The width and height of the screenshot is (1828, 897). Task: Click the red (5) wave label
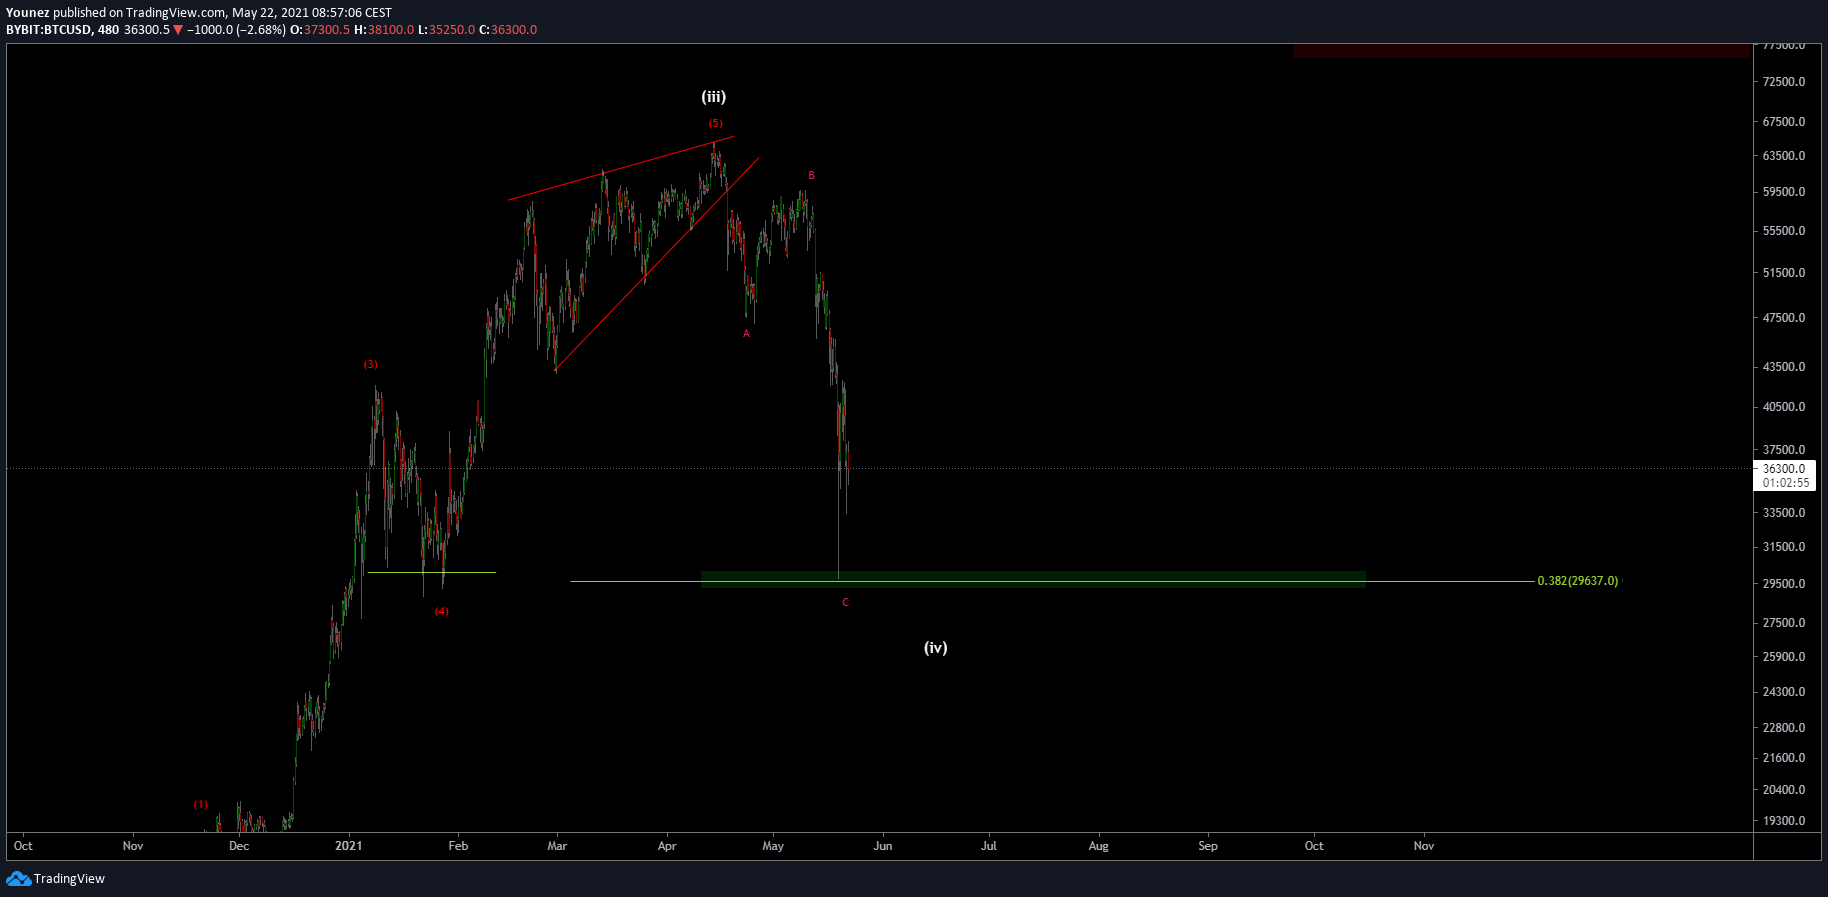click(715, 124)
